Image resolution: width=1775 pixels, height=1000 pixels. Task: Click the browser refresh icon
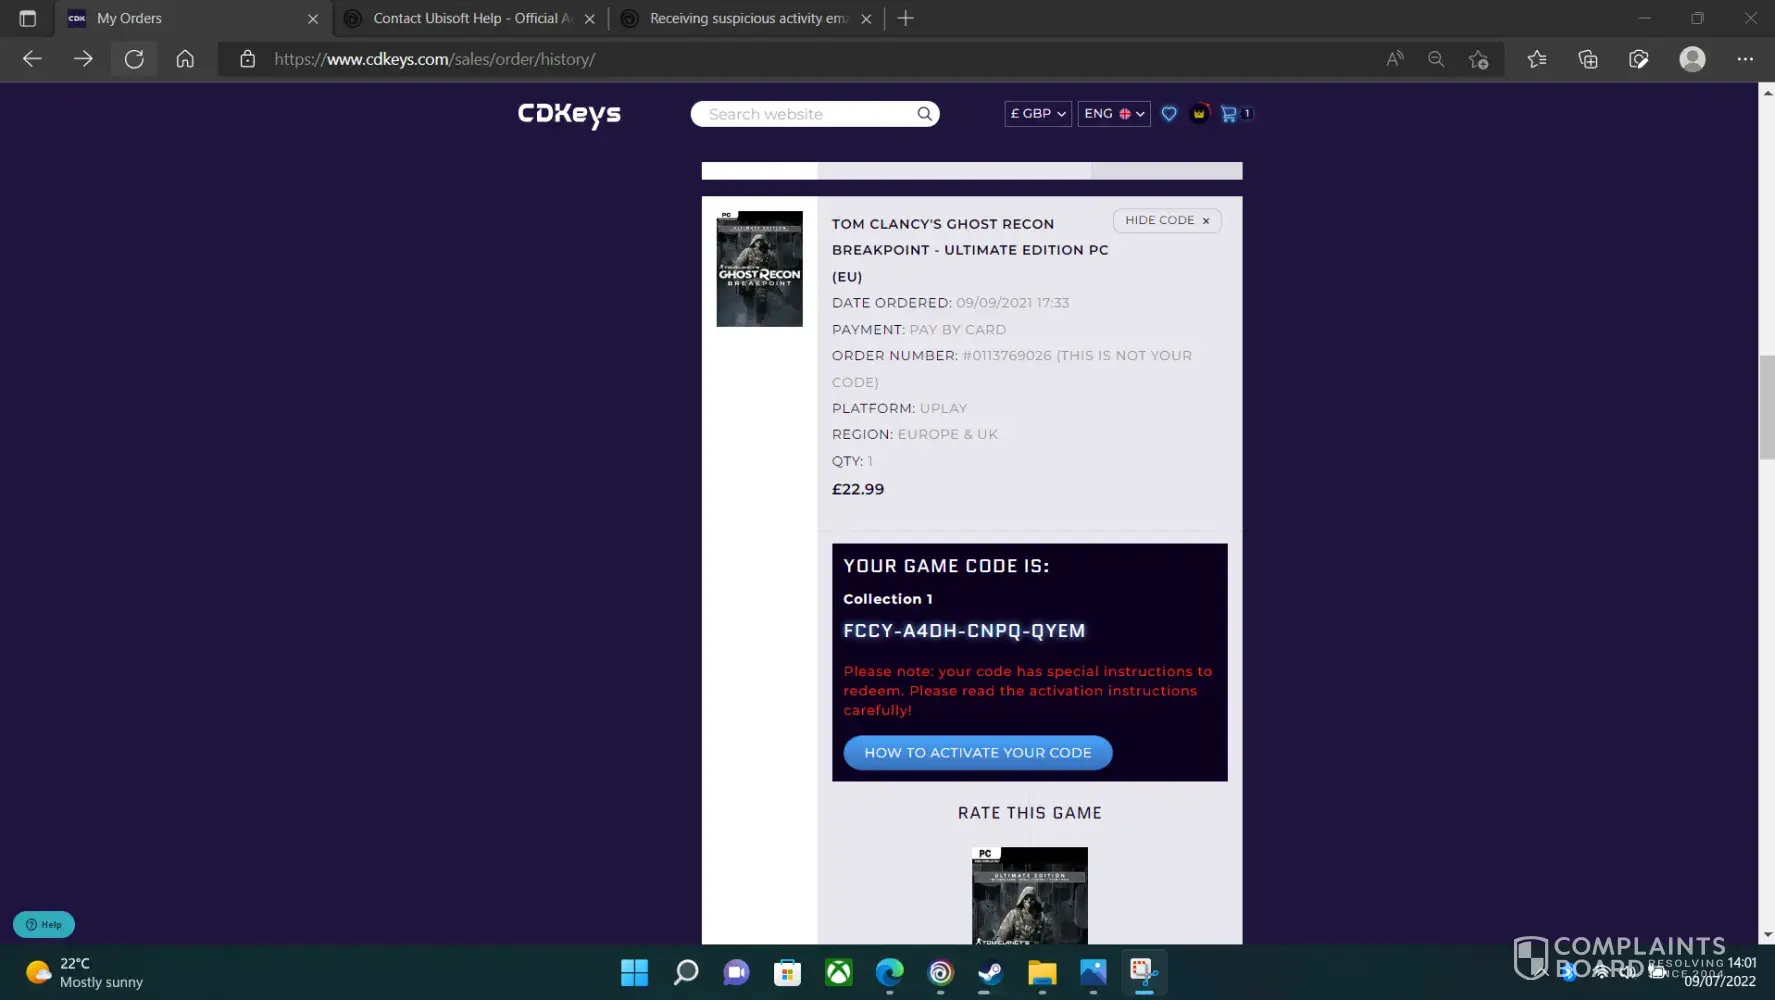(x=134, y=59)
